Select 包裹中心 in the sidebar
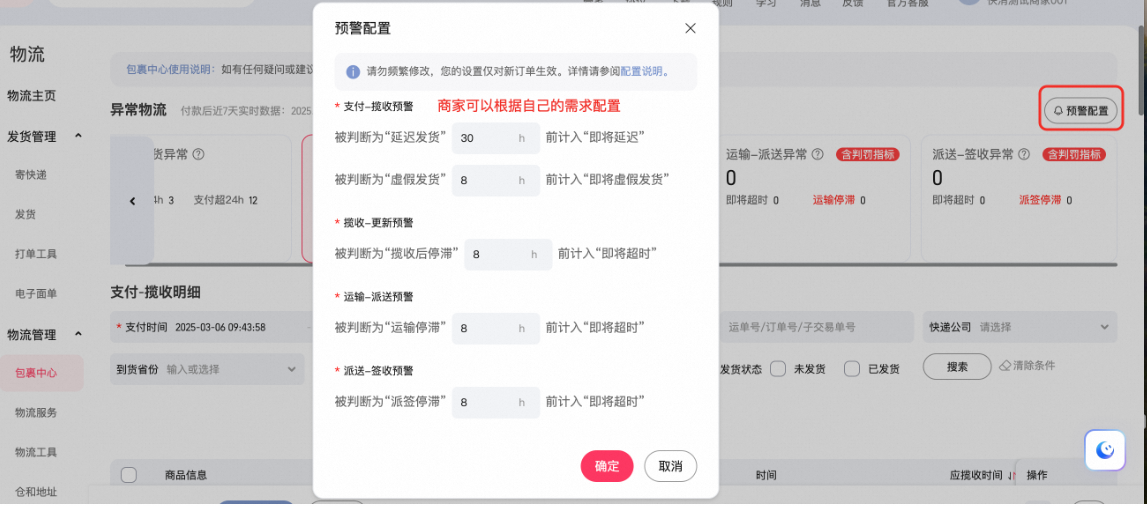Image resolution: width=1147 pixels, height=506 pixels. coord(42,373)
